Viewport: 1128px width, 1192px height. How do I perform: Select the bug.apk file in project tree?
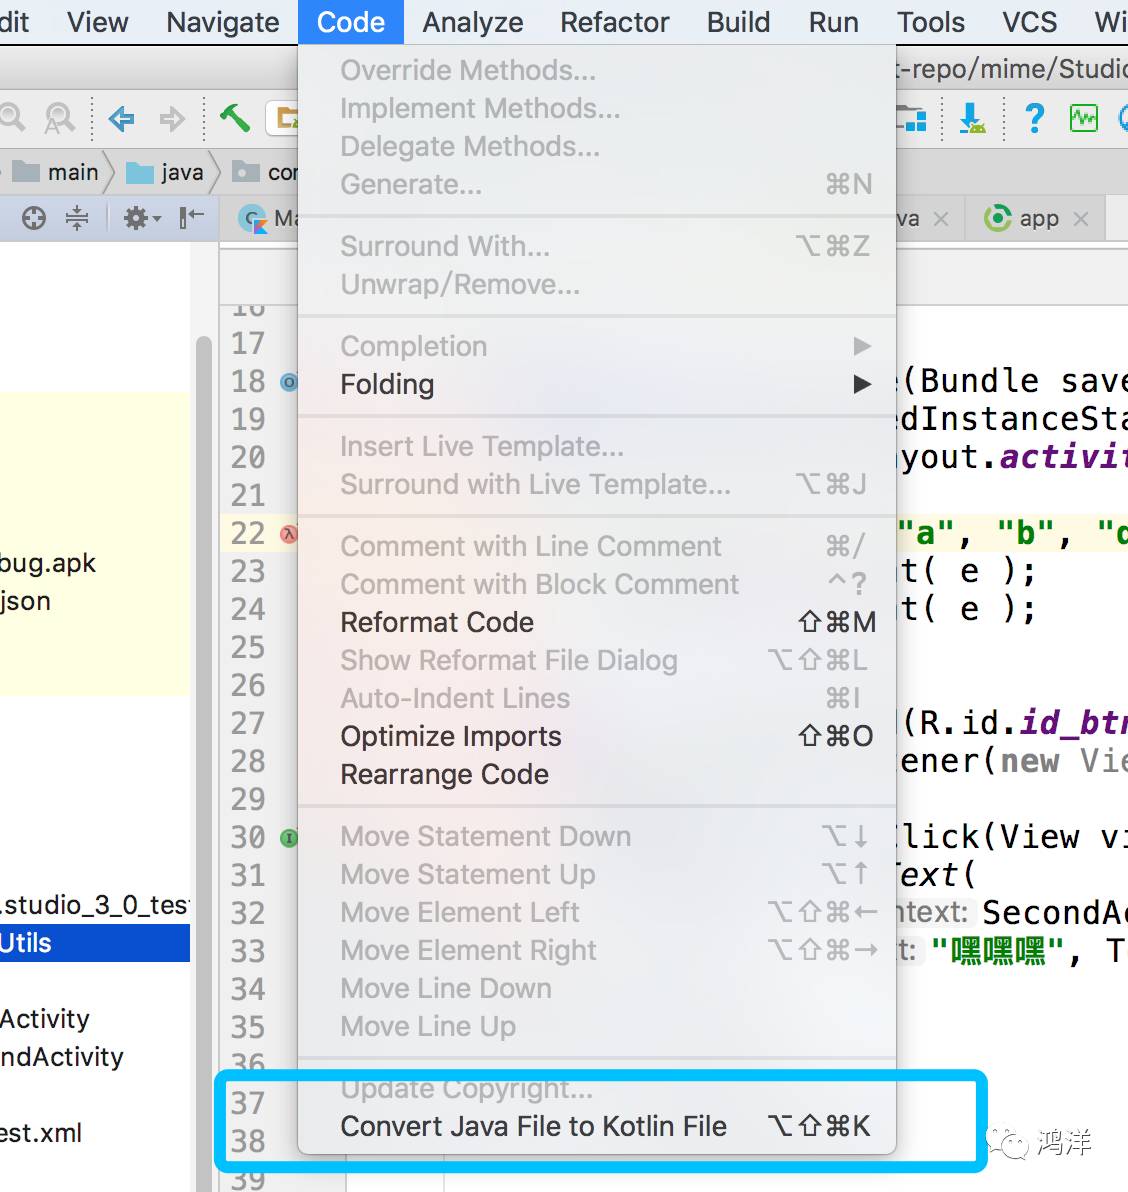pyautogui.click(x=48, y=563)
